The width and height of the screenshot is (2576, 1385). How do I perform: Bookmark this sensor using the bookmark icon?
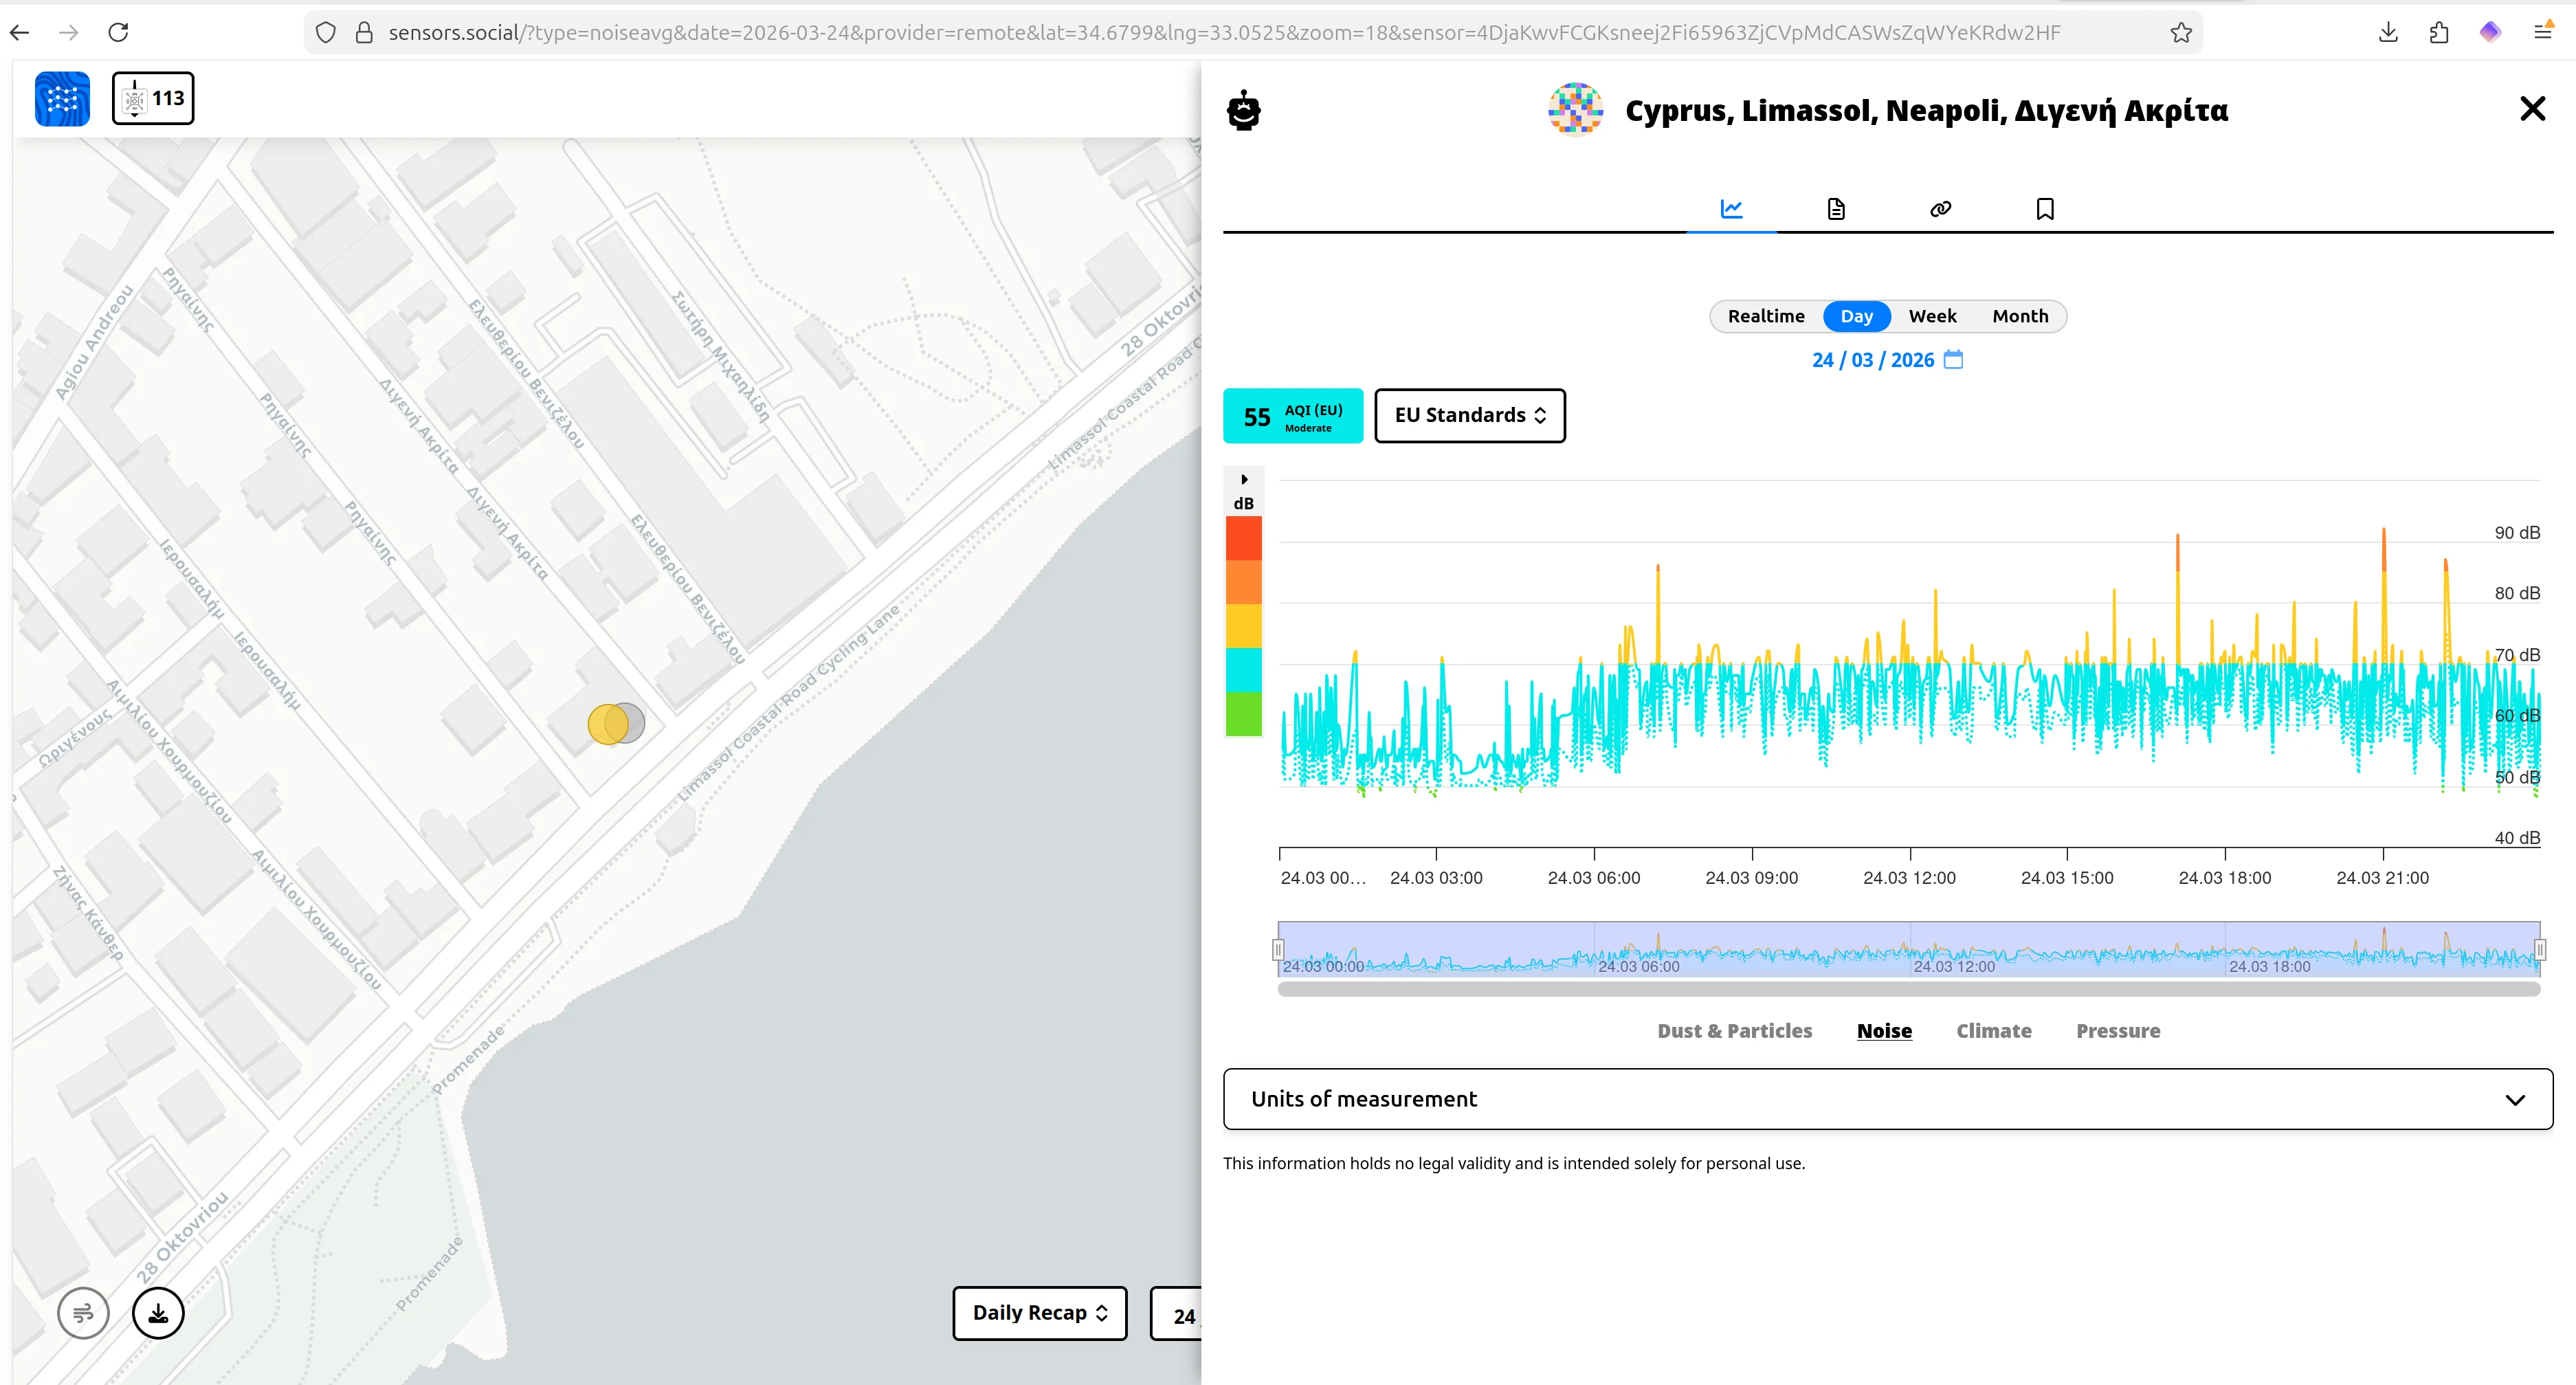pyautogui.click(x=2044, y=208)
